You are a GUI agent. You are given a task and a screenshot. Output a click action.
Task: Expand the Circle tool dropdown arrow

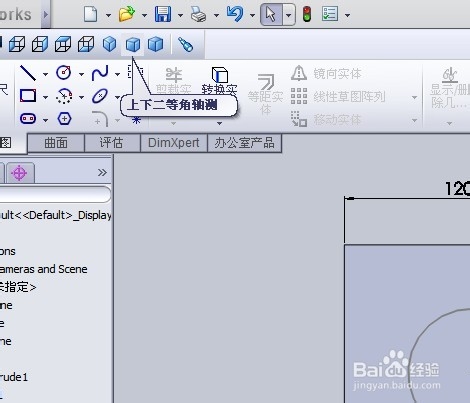click(81, 74)
